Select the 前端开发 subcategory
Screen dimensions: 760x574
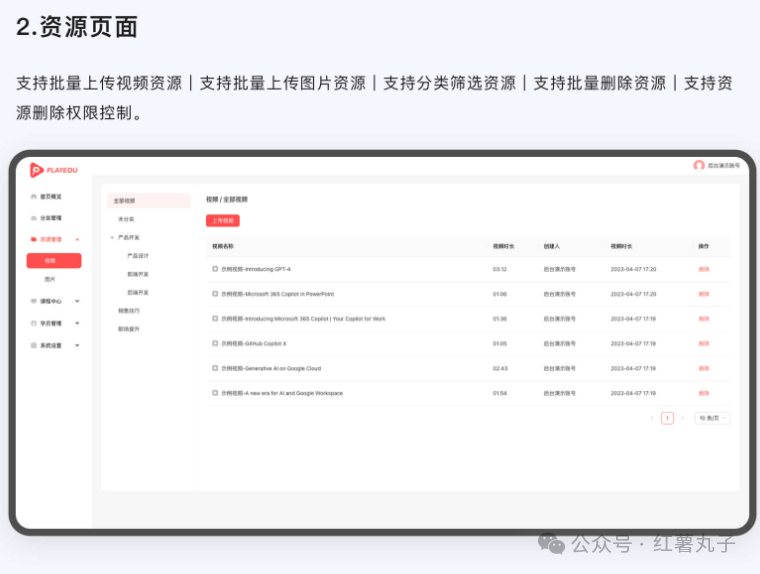point(138,274)
